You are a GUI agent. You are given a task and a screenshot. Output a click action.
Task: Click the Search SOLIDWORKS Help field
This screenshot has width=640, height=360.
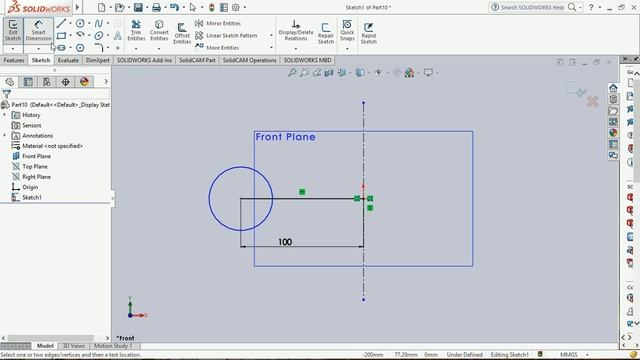pos(533,7)
